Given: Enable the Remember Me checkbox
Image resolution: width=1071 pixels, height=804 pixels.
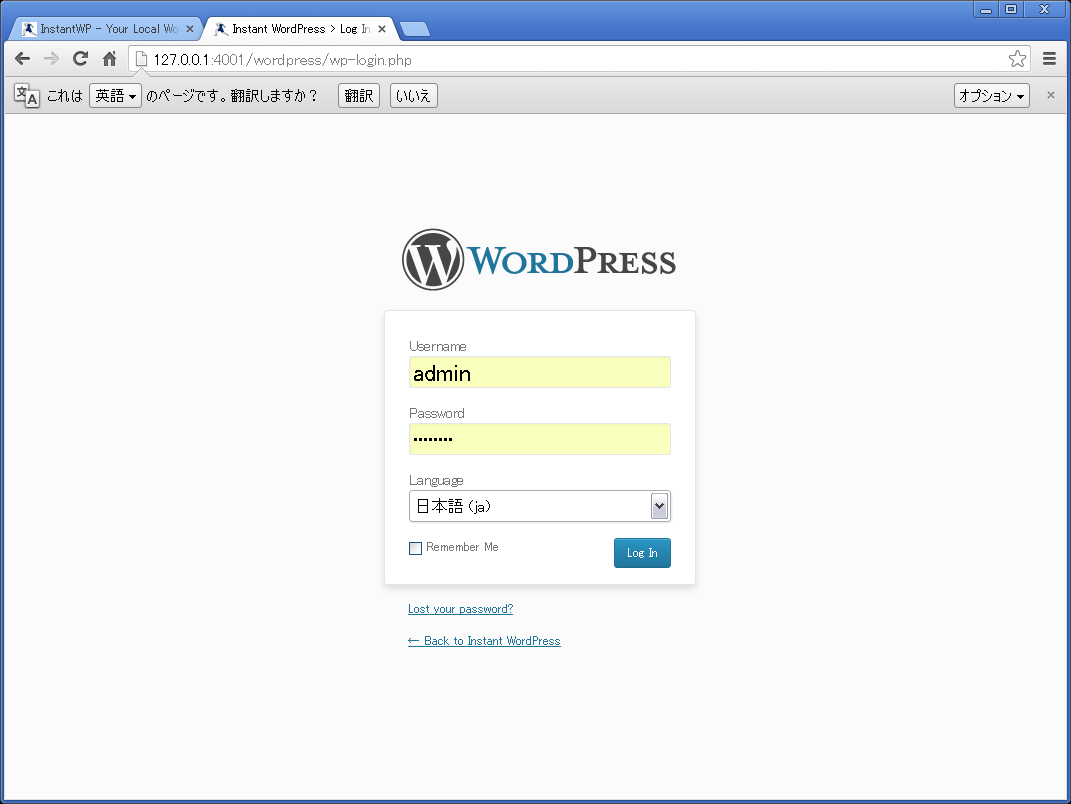Looking at the screenshot, I should pyautogui.click(x=415, y=548).
